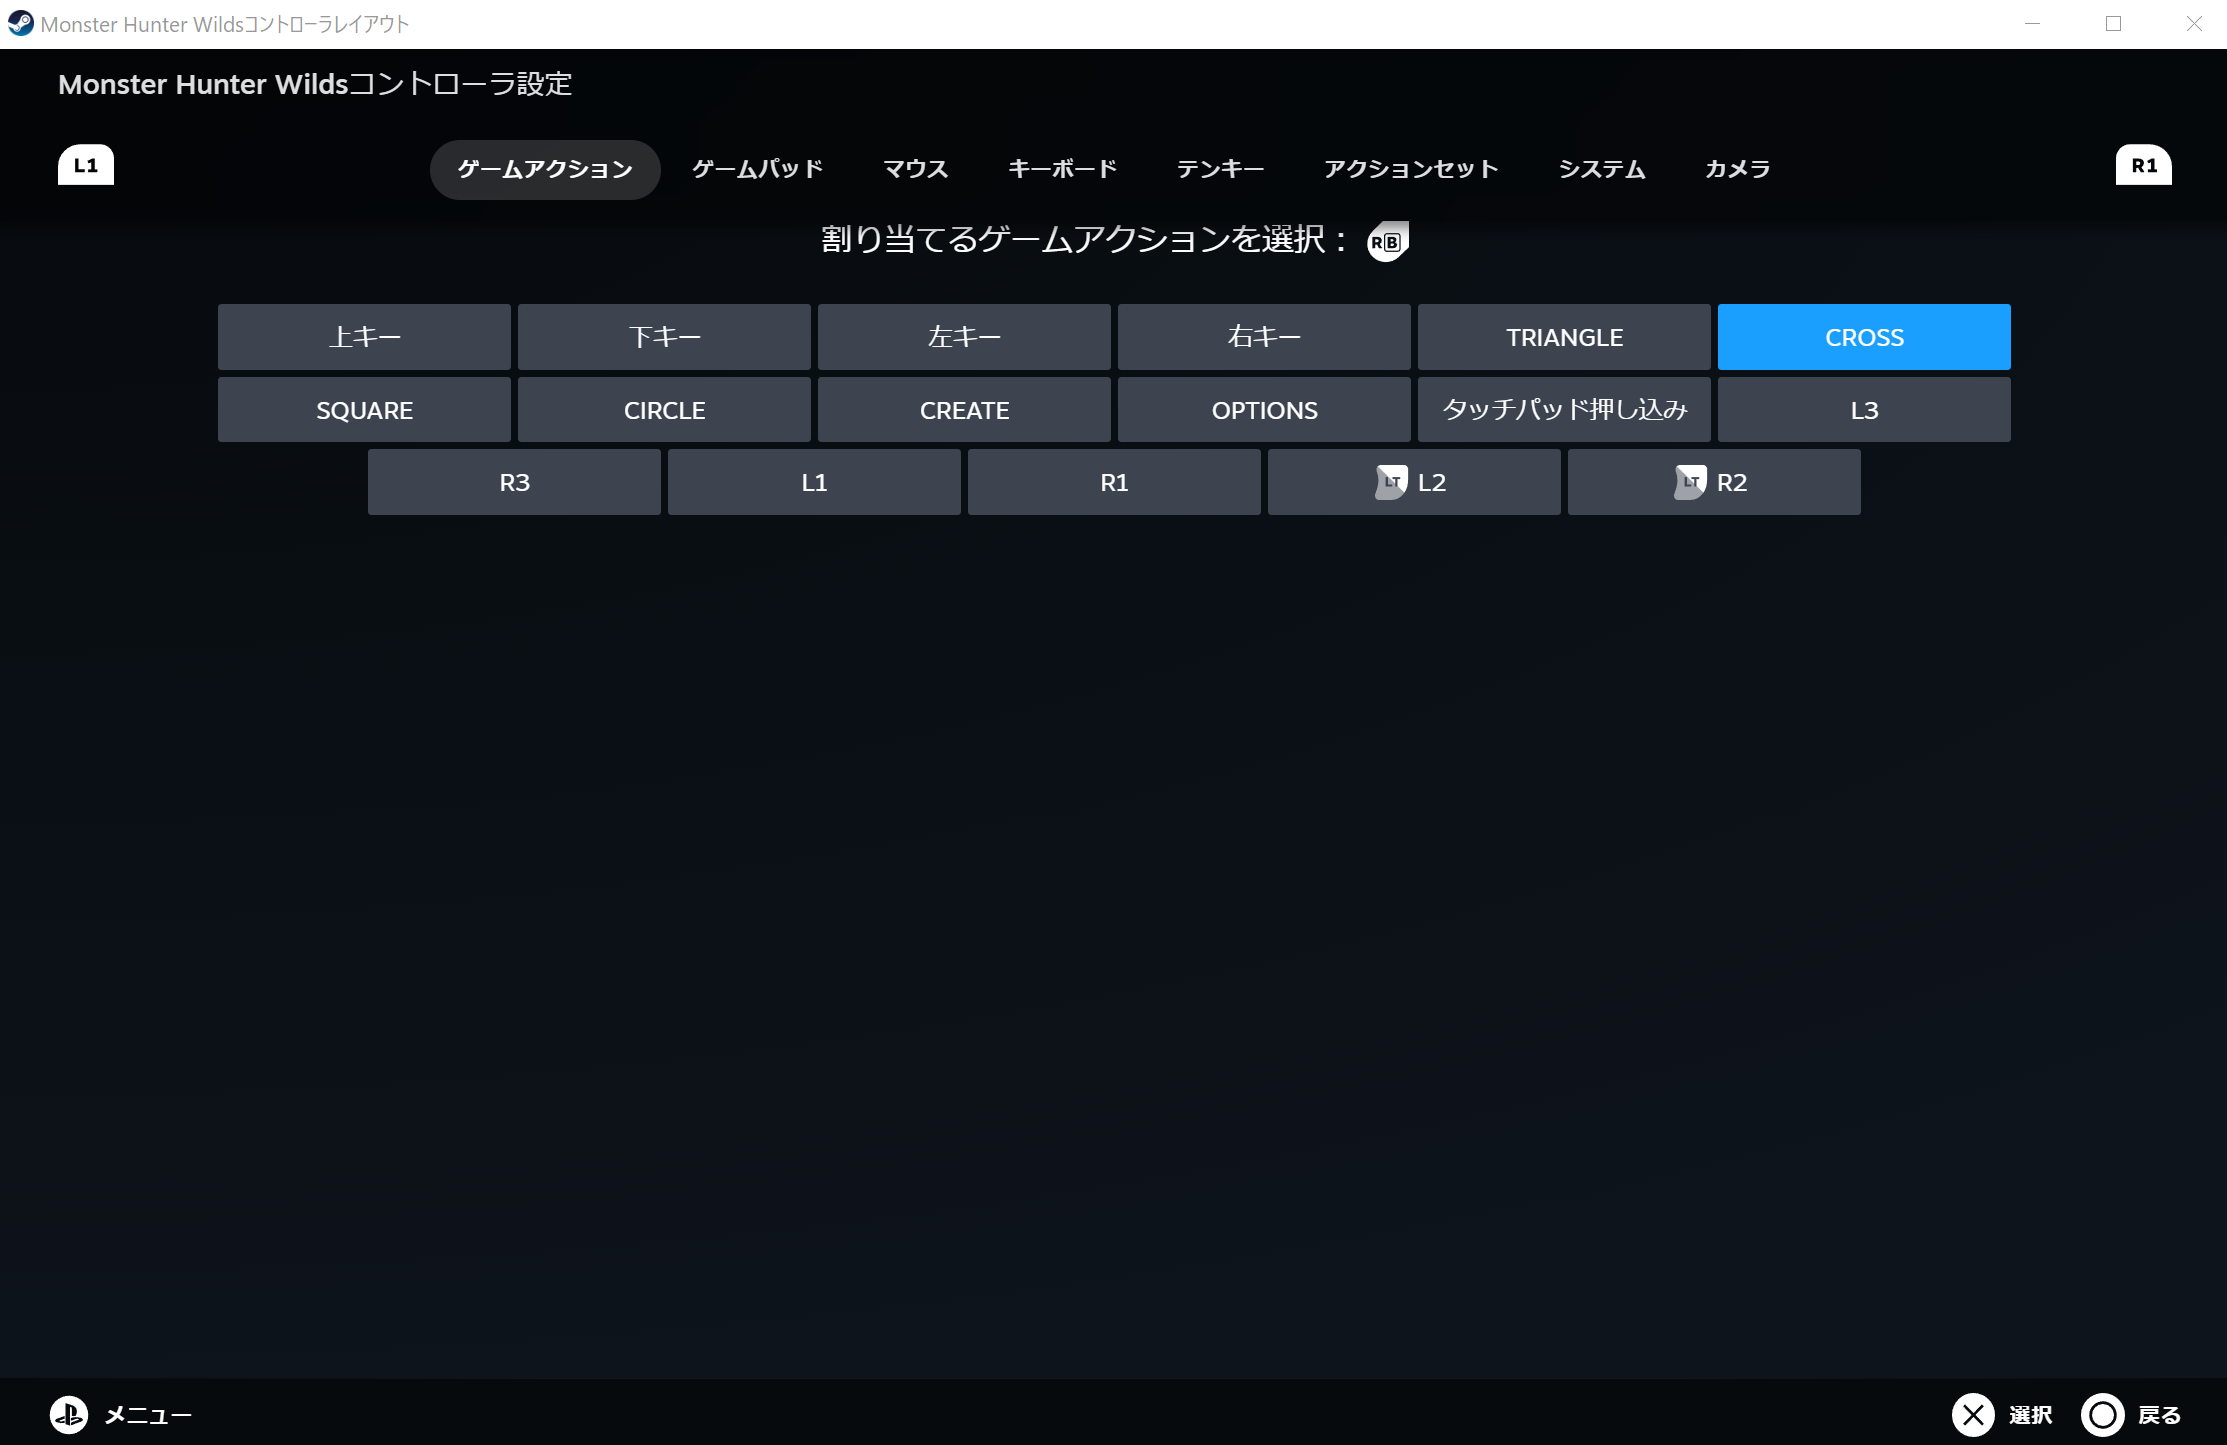Viewport: 2227px width, 1445px height.
Task: Click the 戻る label at the bottom
Action: click(2159, 1415)
